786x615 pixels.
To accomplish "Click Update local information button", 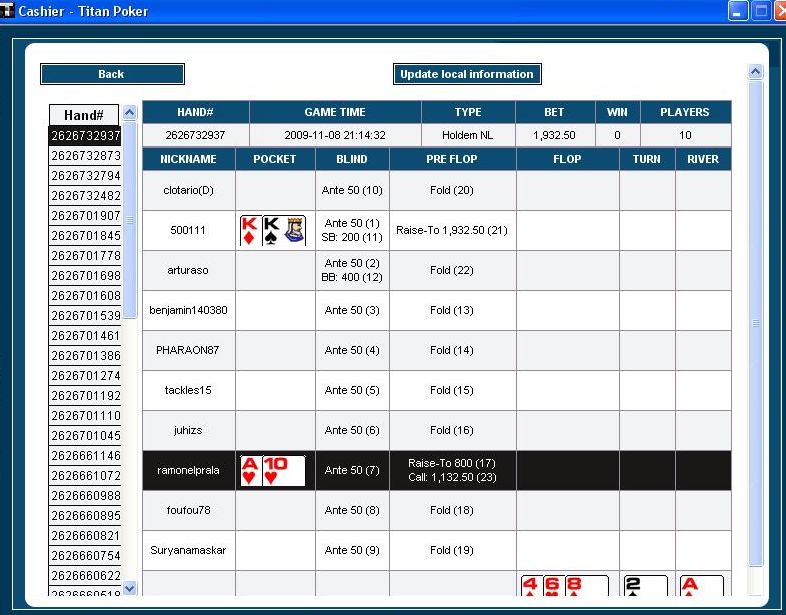I will [x=467, y=74].
